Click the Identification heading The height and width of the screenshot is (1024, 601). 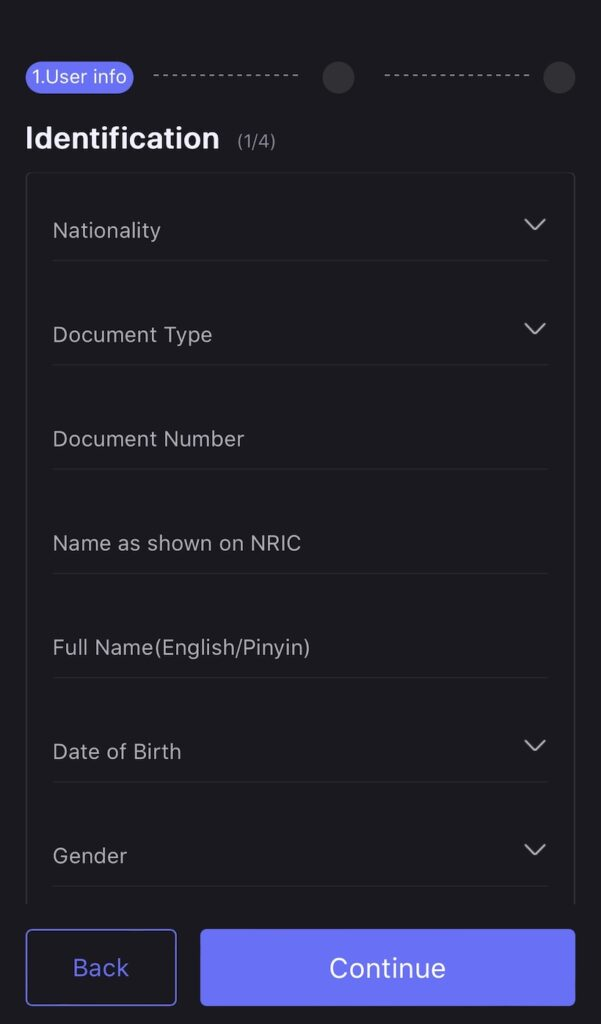click(122, 138)
